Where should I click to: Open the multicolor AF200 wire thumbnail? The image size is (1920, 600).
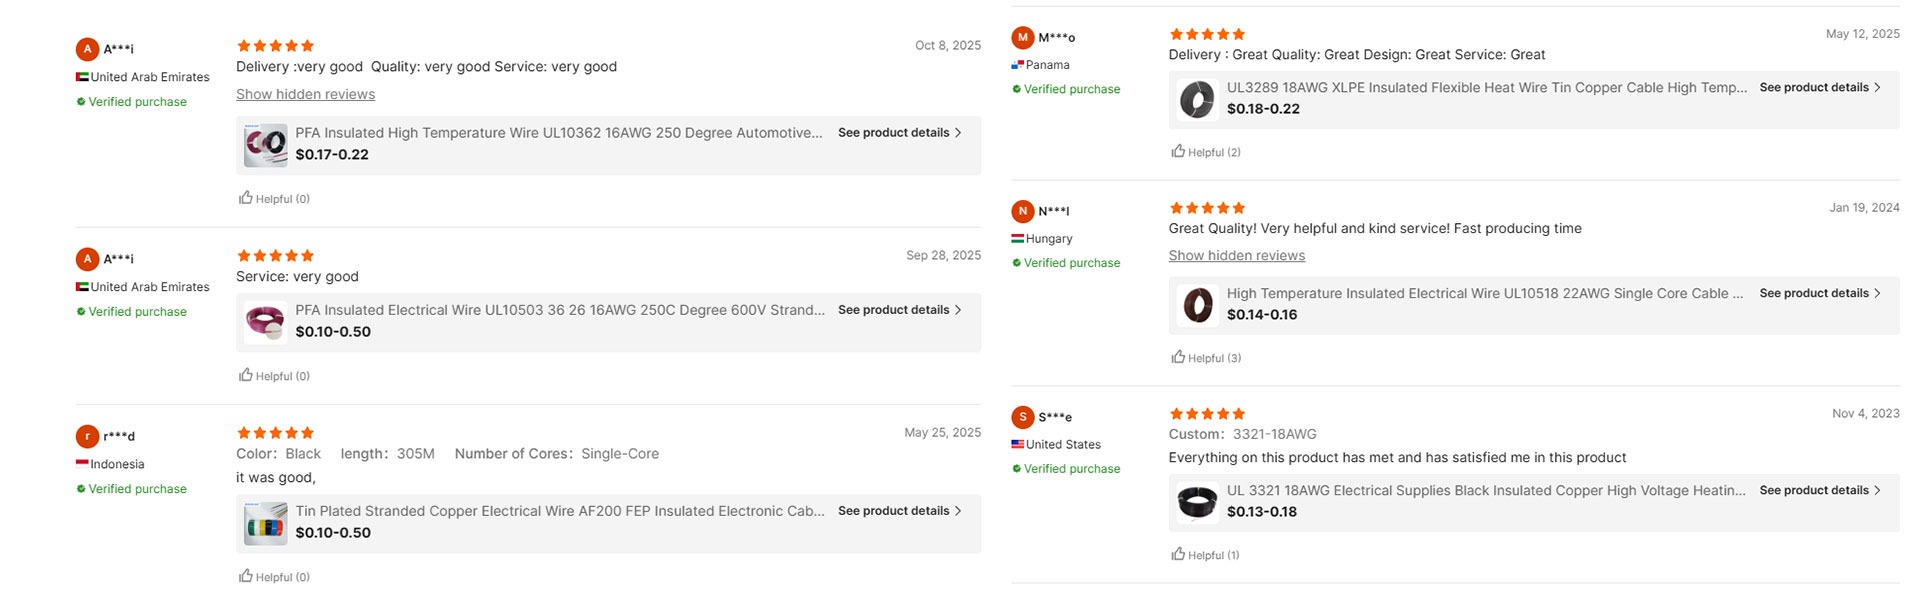pyautogui.click(x=266, y=523)
